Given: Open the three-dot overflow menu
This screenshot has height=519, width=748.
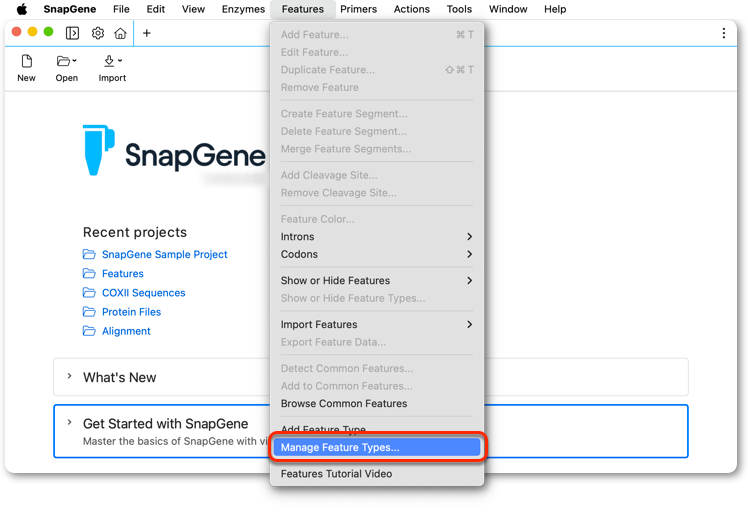Looking at the screenshot, I should [x=724, y=33].
